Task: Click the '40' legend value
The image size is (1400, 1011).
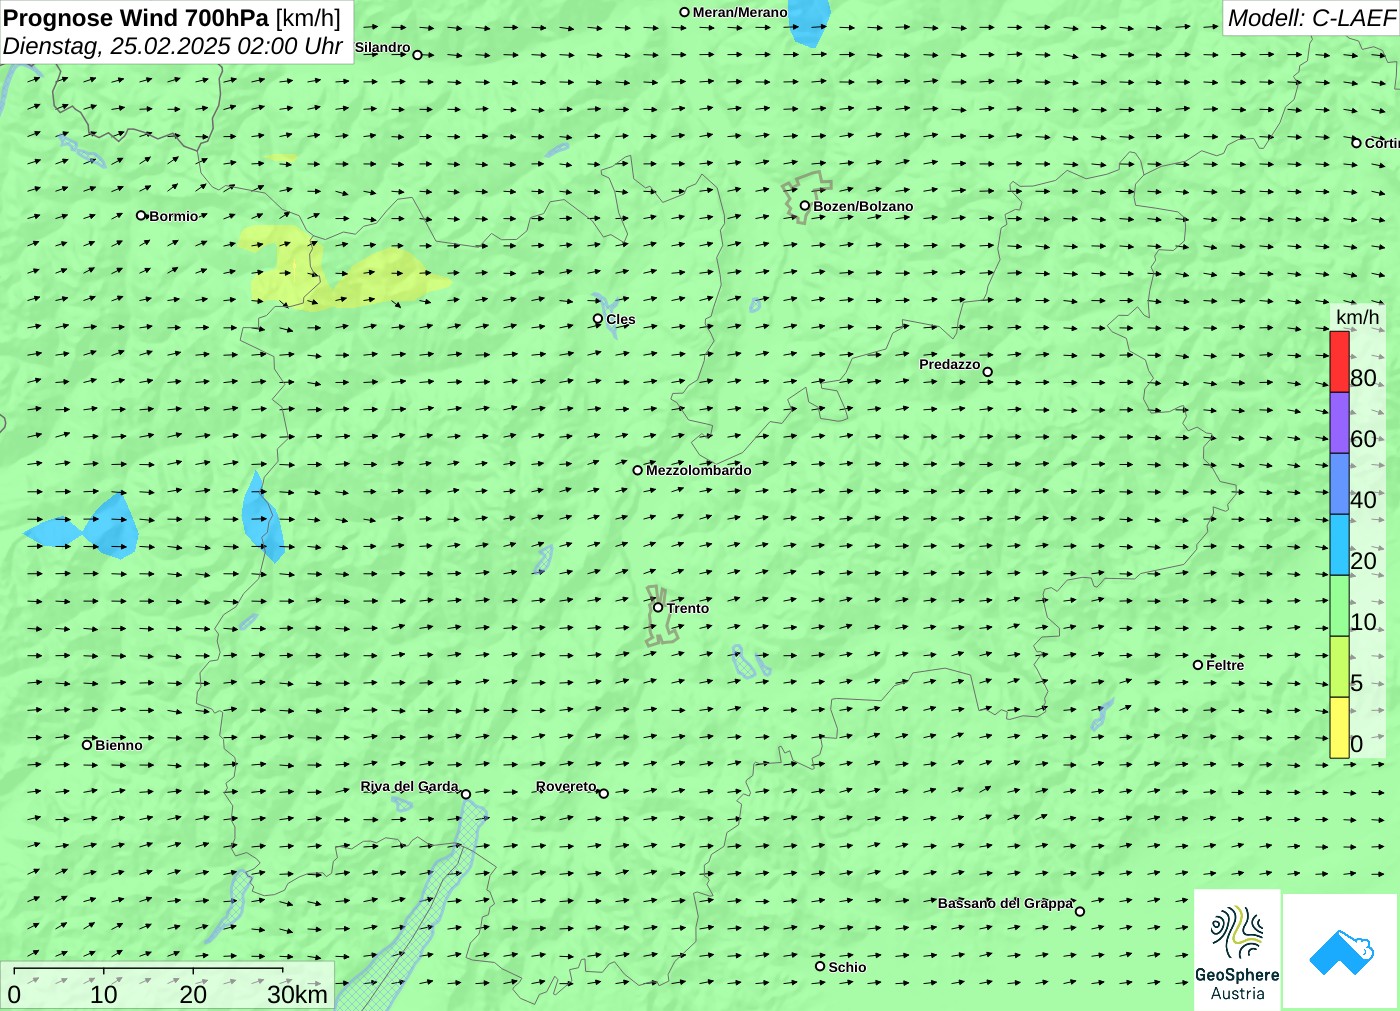Action: [x=1363, y=500]
